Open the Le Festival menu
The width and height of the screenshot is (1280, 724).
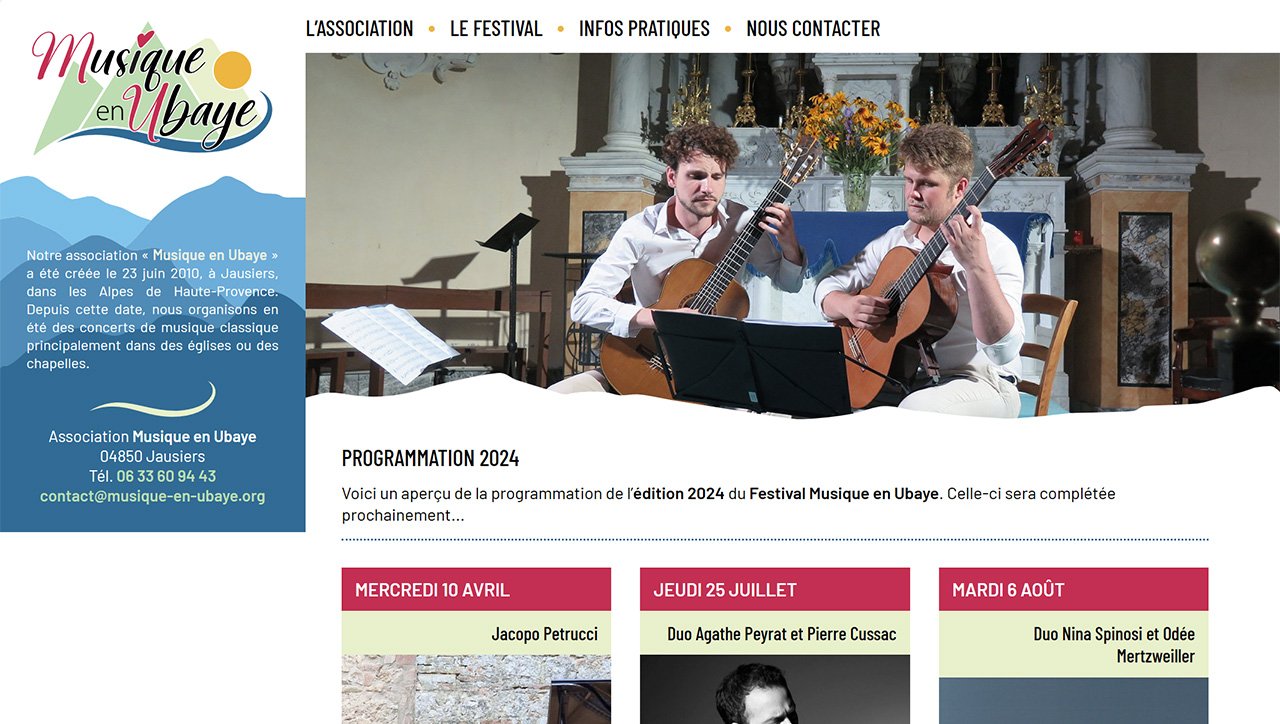496,29
